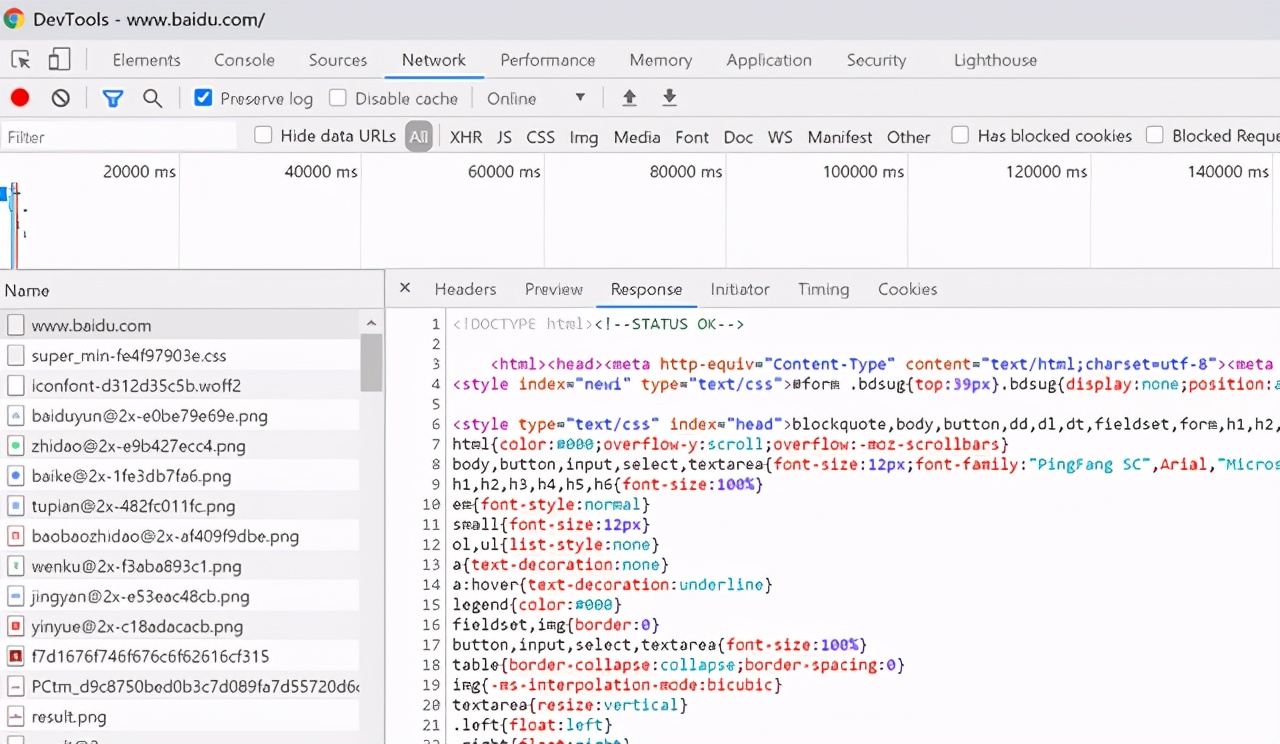Open the Headers tab
The image size is (1280, 744).
click(x=465, y=289)
